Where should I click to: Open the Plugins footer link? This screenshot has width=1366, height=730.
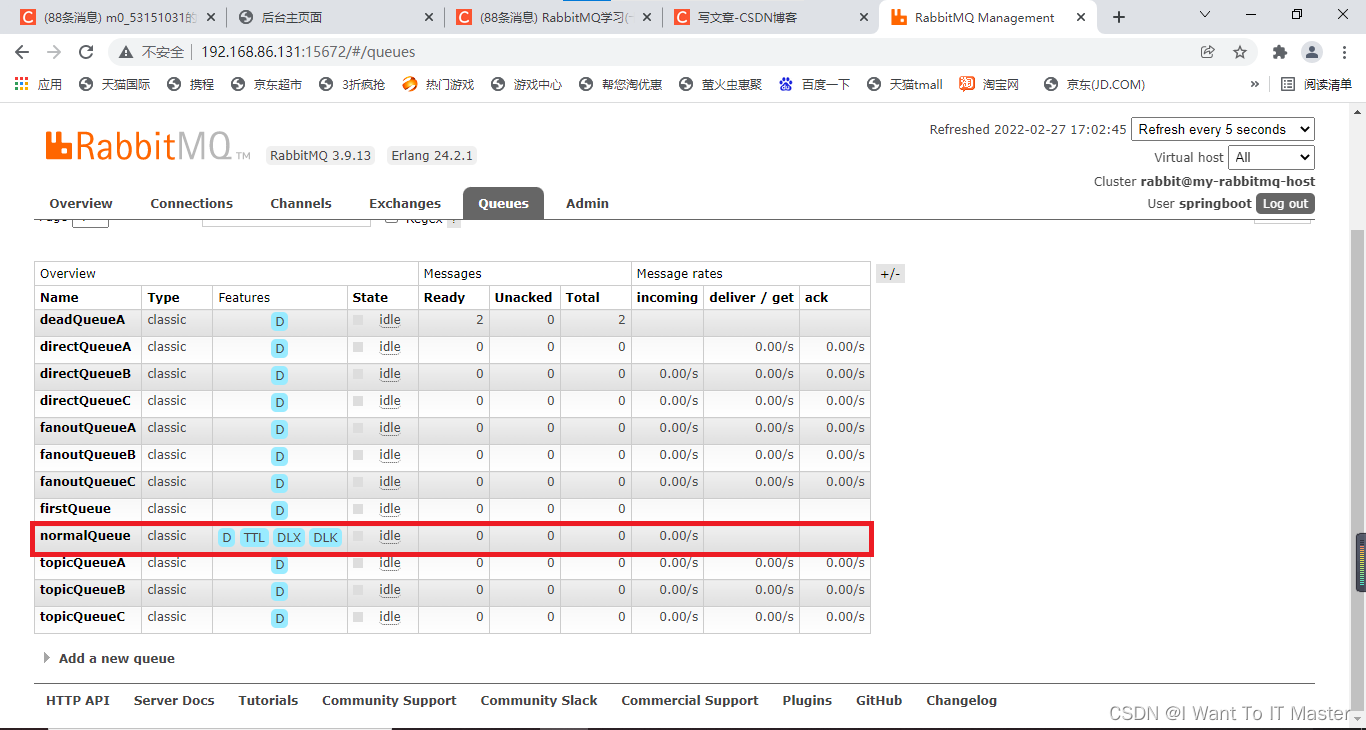(807, 700)
